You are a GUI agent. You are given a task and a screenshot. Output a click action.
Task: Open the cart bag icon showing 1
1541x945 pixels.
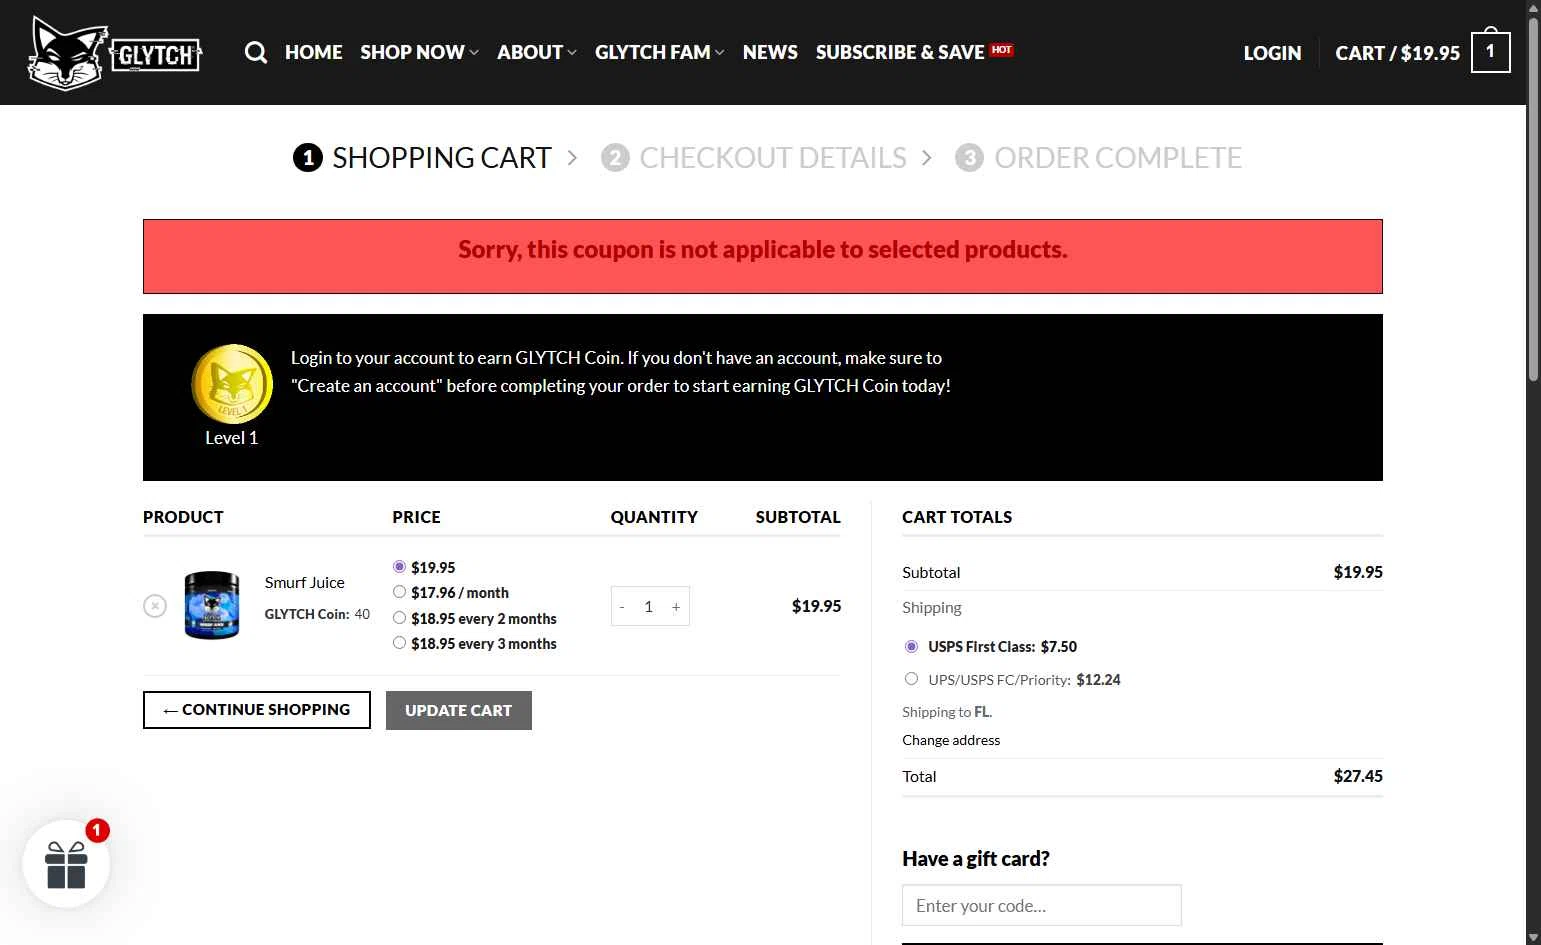click(x=1490, y=51)
